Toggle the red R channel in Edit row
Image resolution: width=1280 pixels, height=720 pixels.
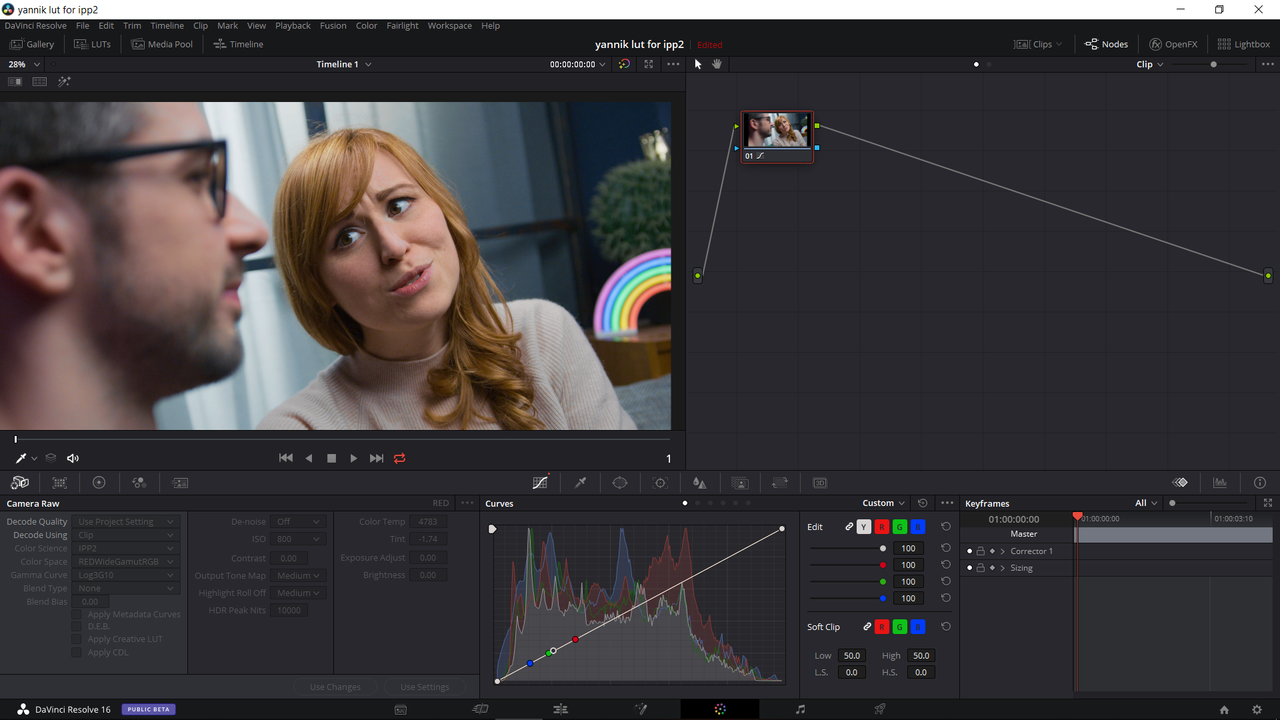[x=882, y=527]
